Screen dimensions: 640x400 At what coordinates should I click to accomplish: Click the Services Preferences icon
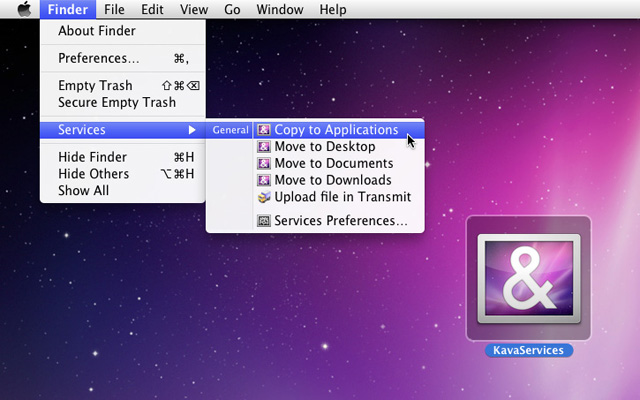tap(264, 221)
